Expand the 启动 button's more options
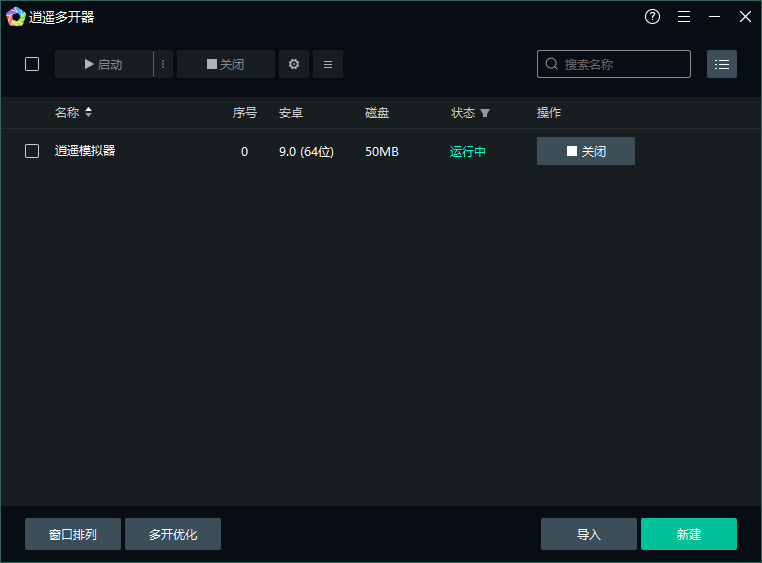Image resolution: width=762 pixels, height=563 pixels. (163, 64)
